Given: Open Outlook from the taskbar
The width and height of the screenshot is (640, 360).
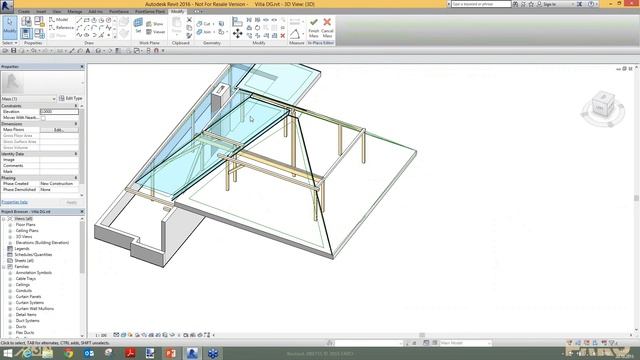Looking at the screenshot, I should pyautogui.click(x=89, y=353).
